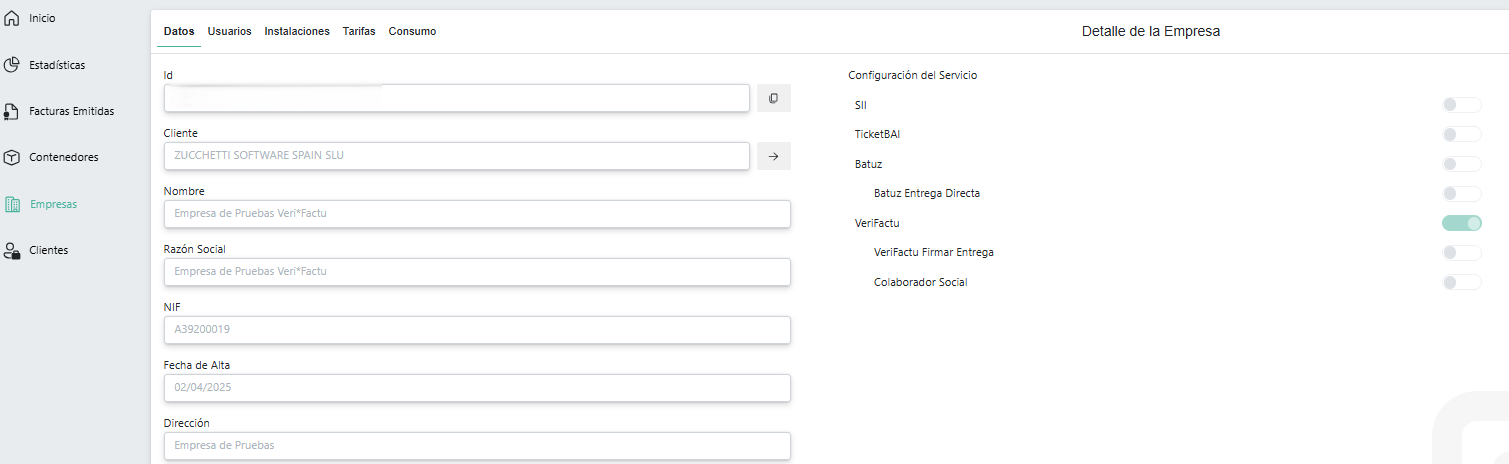1509x464 pixels.
Task: Open the Instalaciones tab
Action: (x=297, y=31)
